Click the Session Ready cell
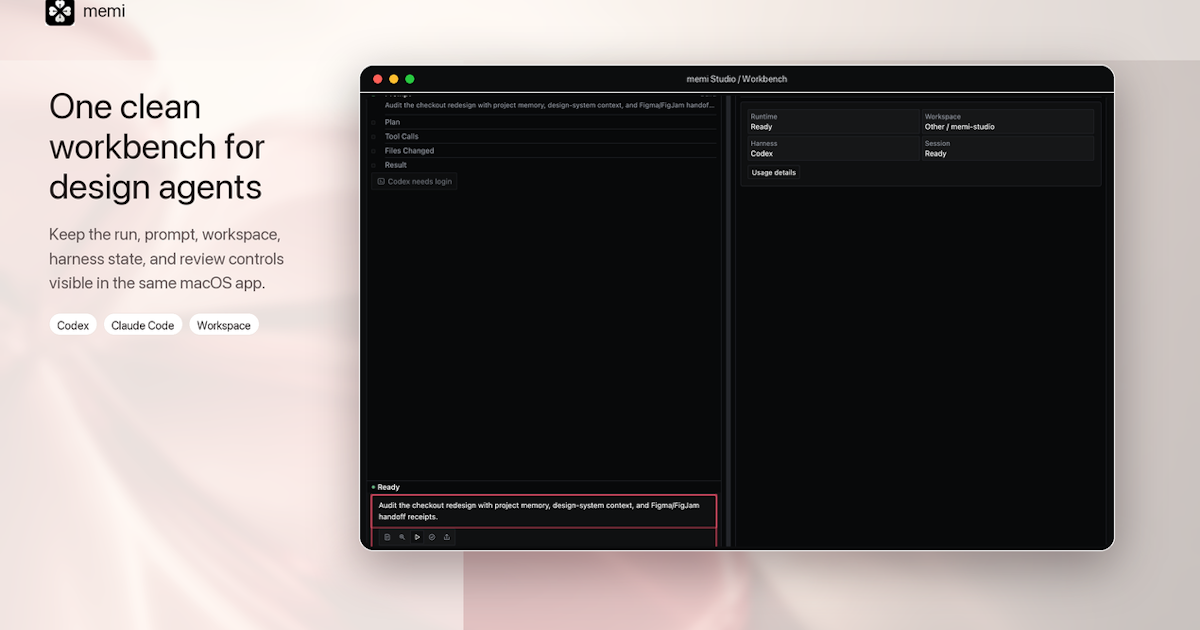 pos(1007,148)
